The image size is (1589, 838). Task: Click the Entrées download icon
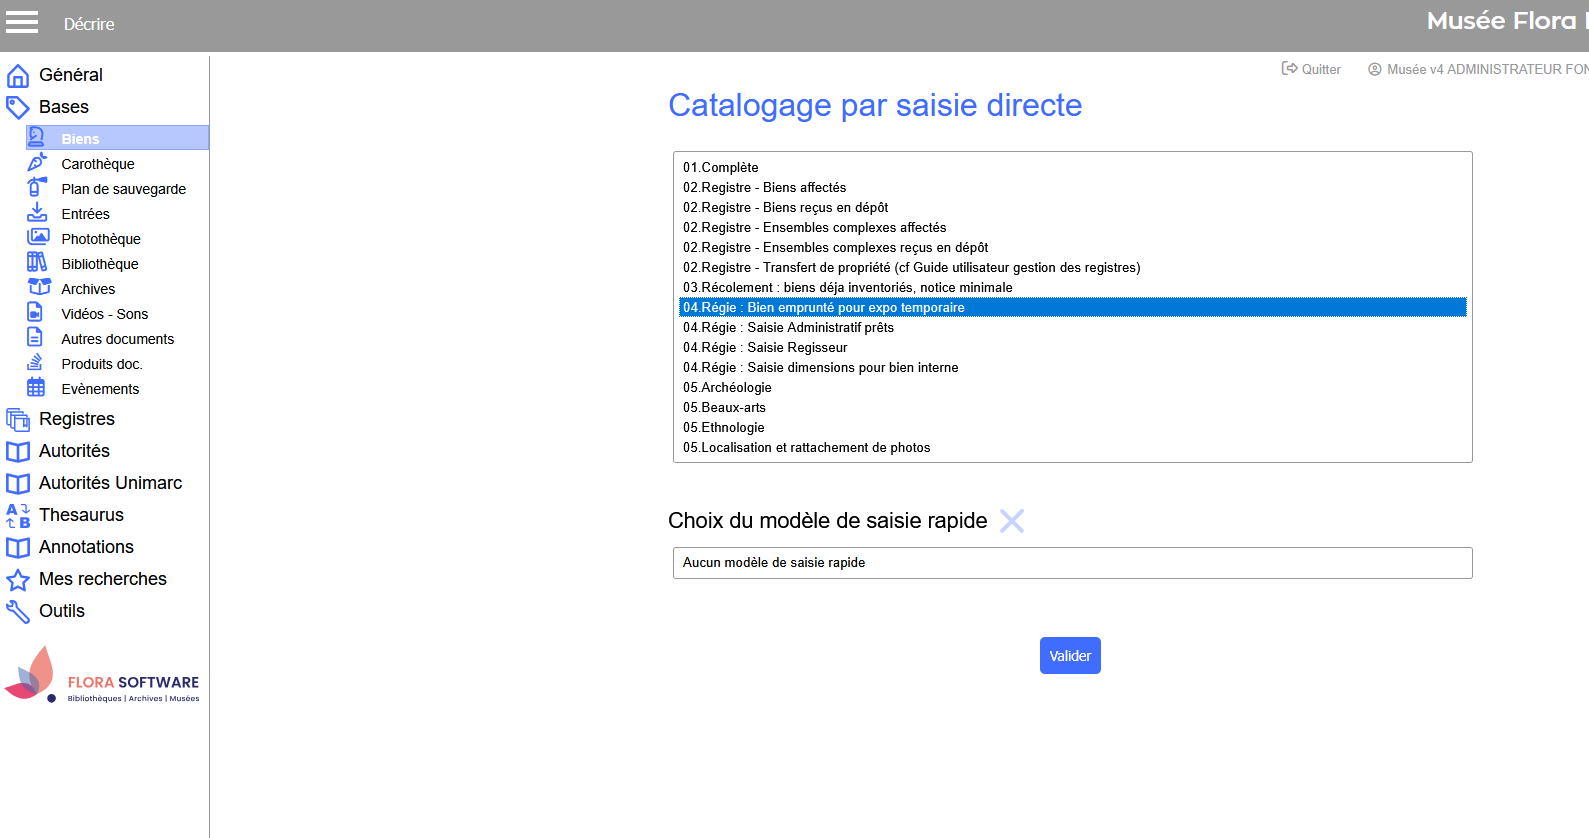click(x=37, y=213)
